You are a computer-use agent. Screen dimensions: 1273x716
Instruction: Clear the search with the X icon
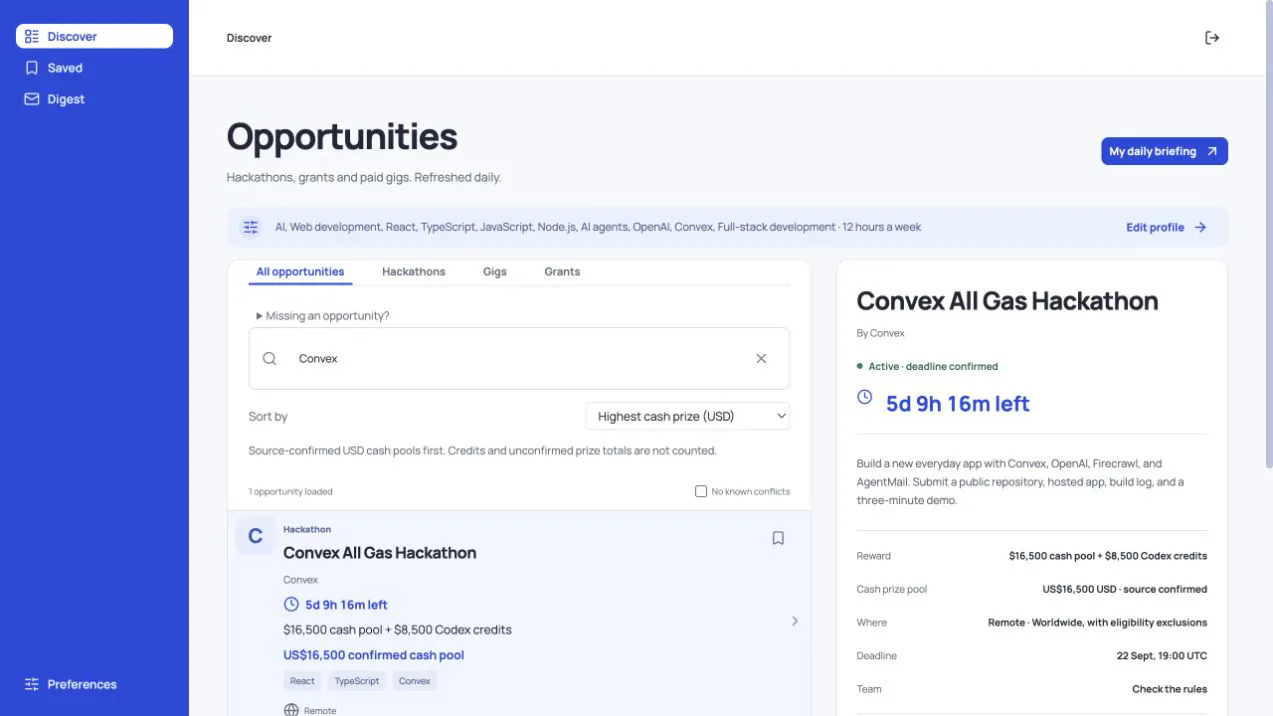[x=761, y=358]
